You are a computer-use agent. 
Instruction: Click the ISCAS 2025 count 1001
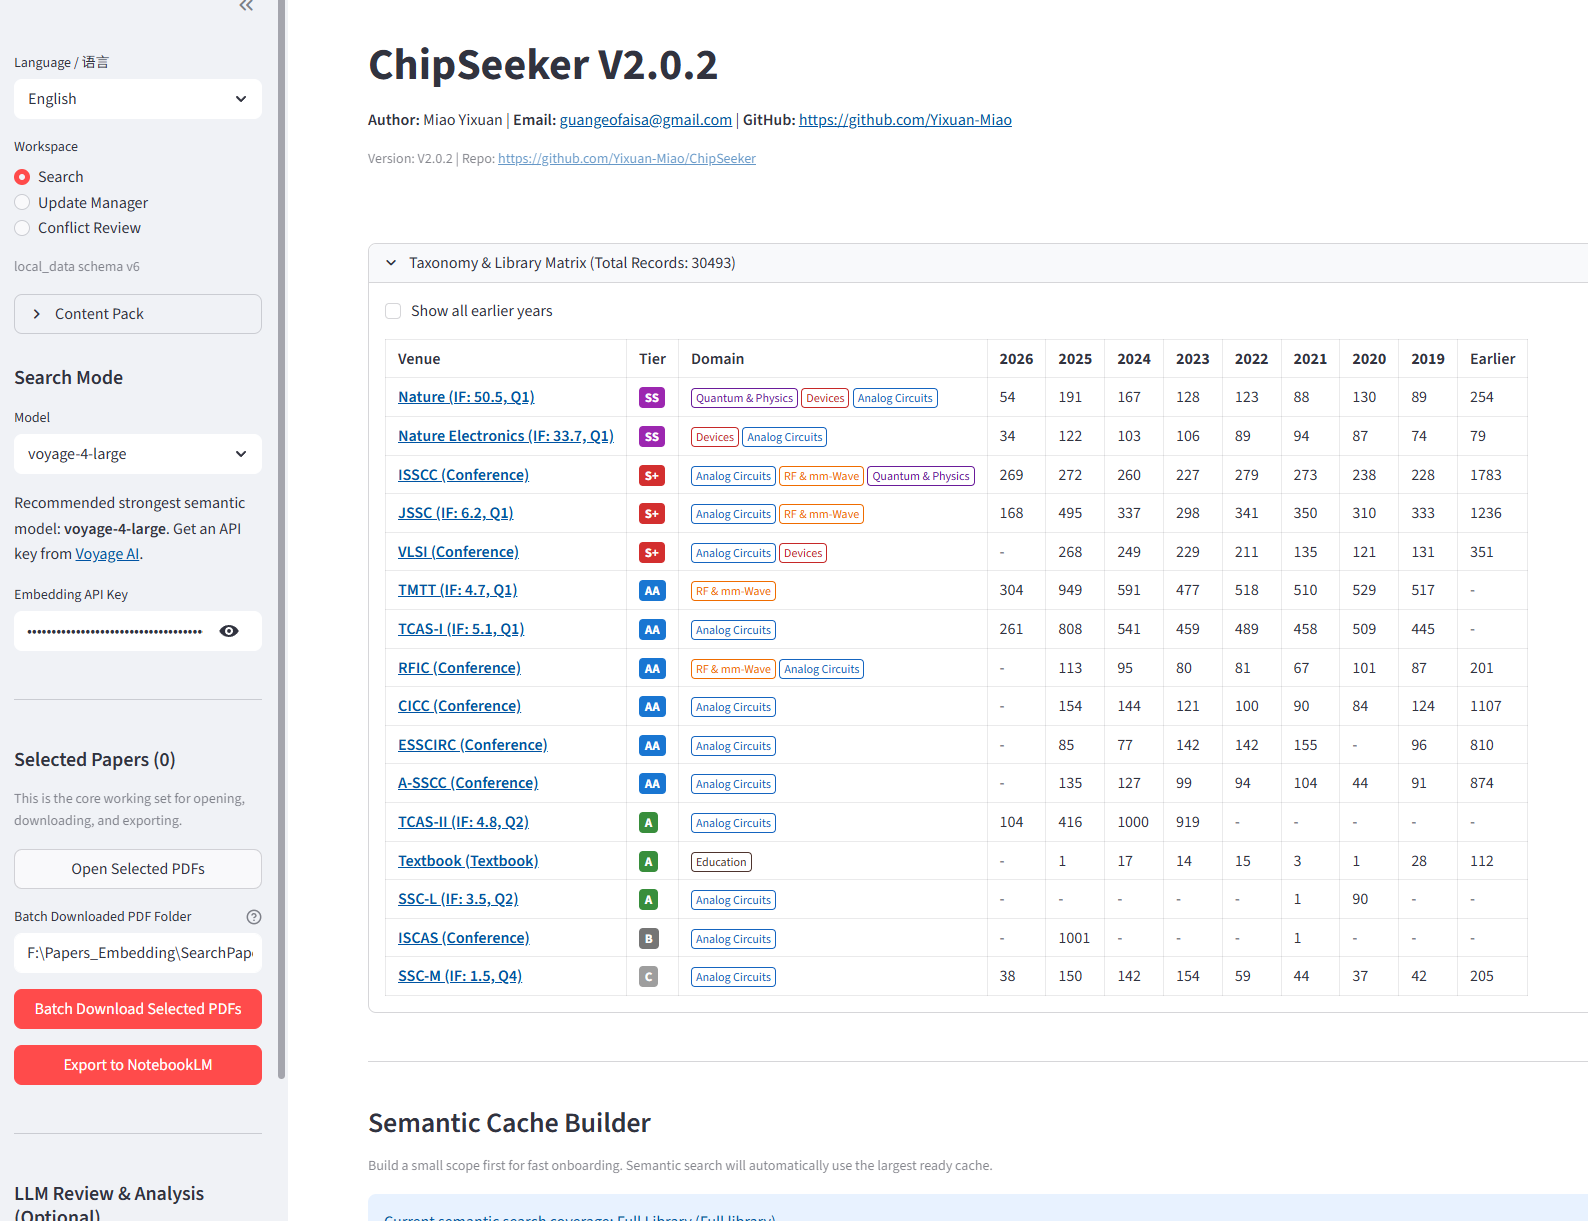[1074, 938]
